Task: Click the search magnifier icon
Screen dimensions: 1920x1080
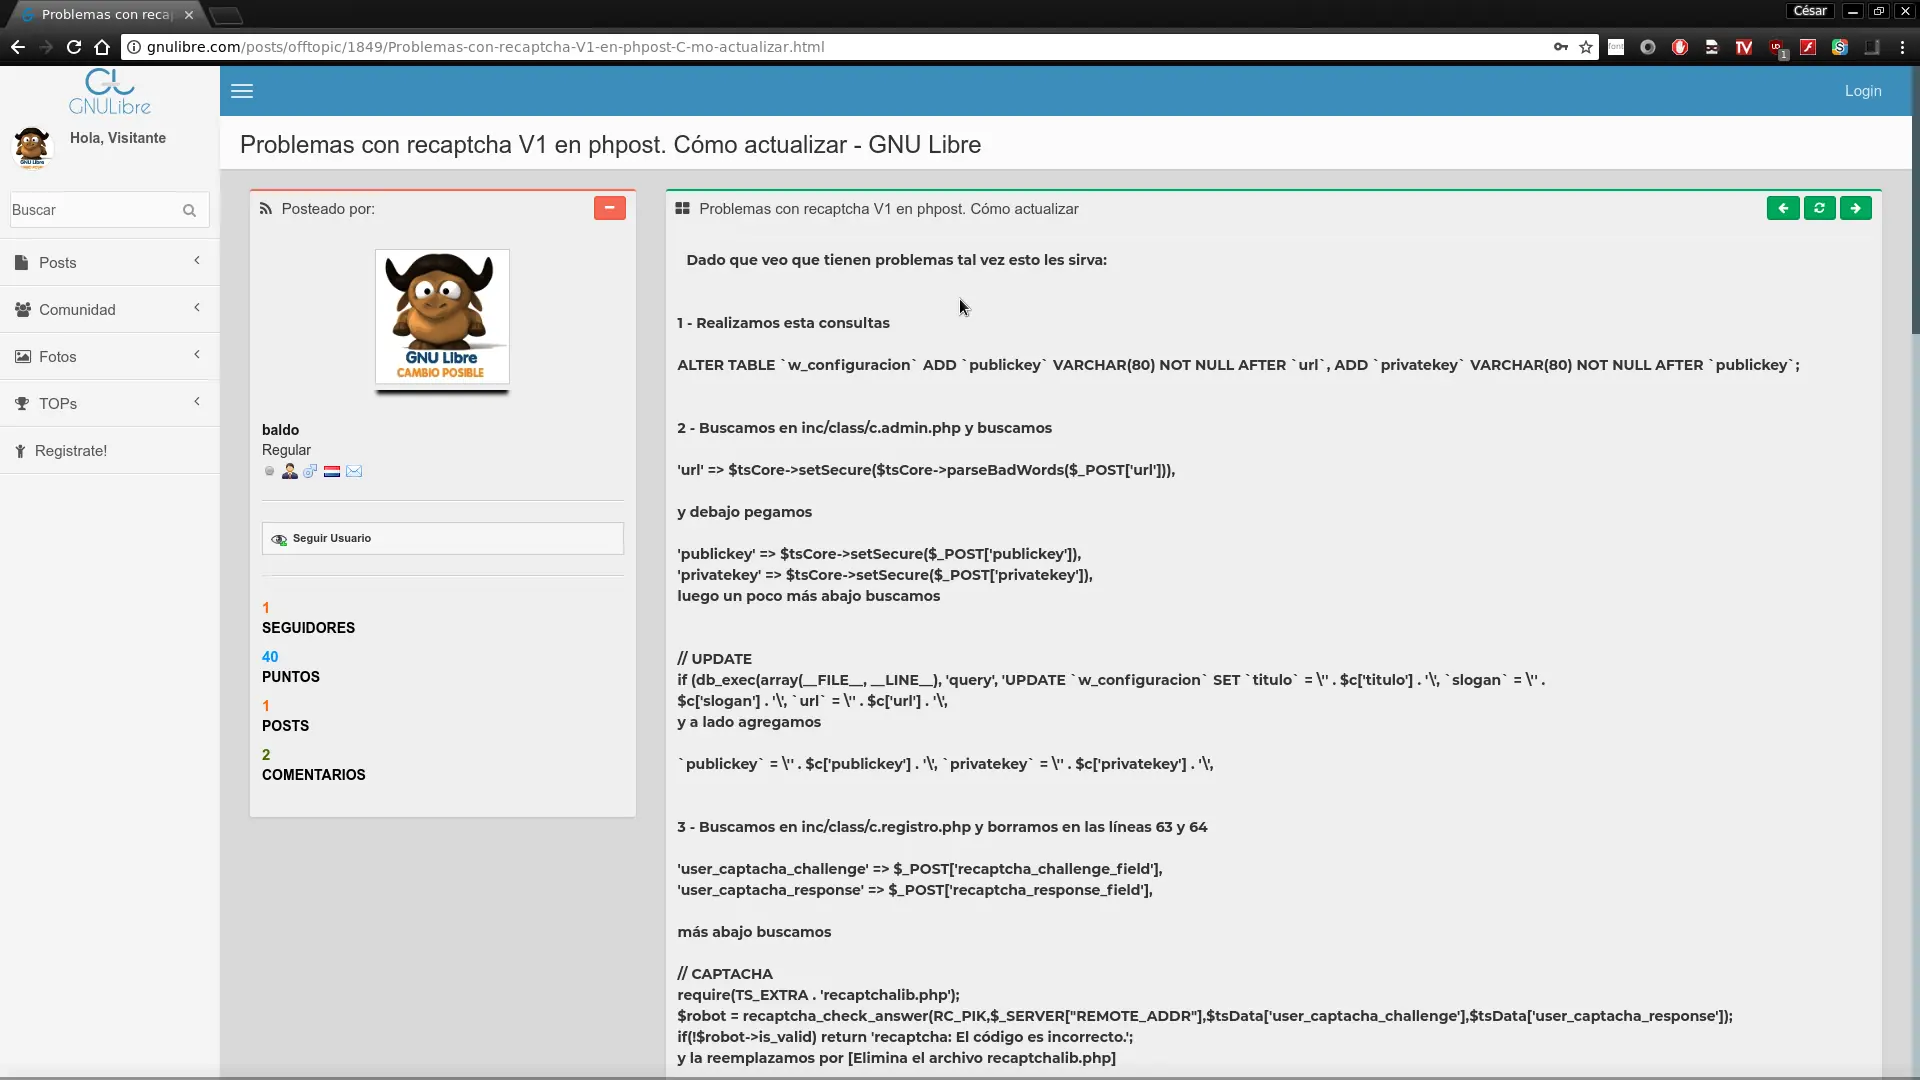Action: pos(190,210)
